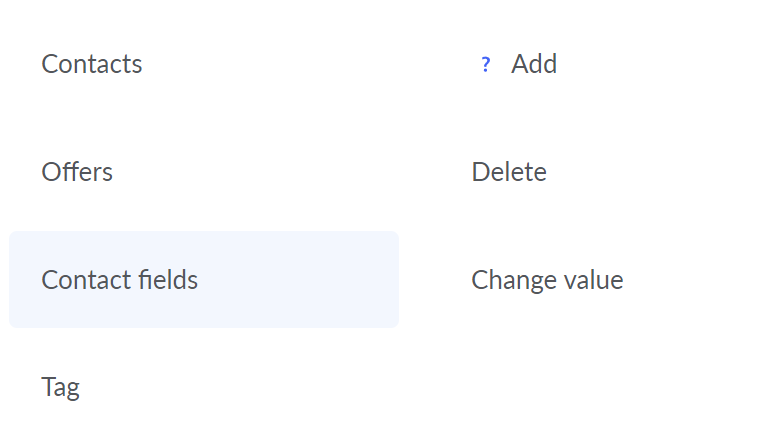This screenshot has height=424, width=760.
Task: Pick the Add action
Action: click(x=534, y=64)
